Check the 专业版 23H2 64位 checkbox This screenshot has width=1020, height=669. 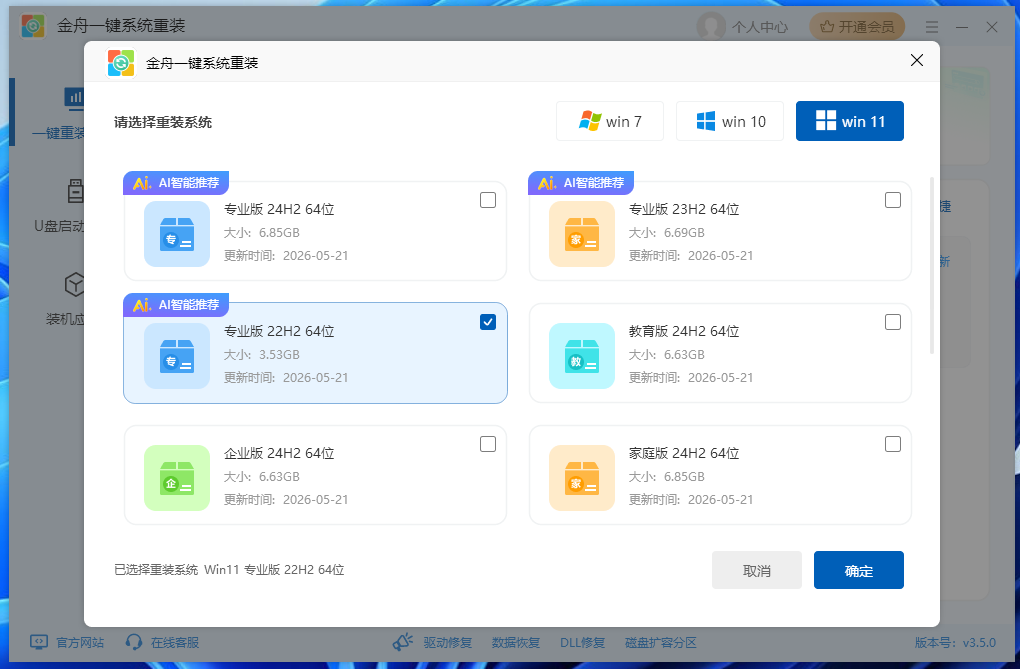pyautogui.click(x=893, y=200)
